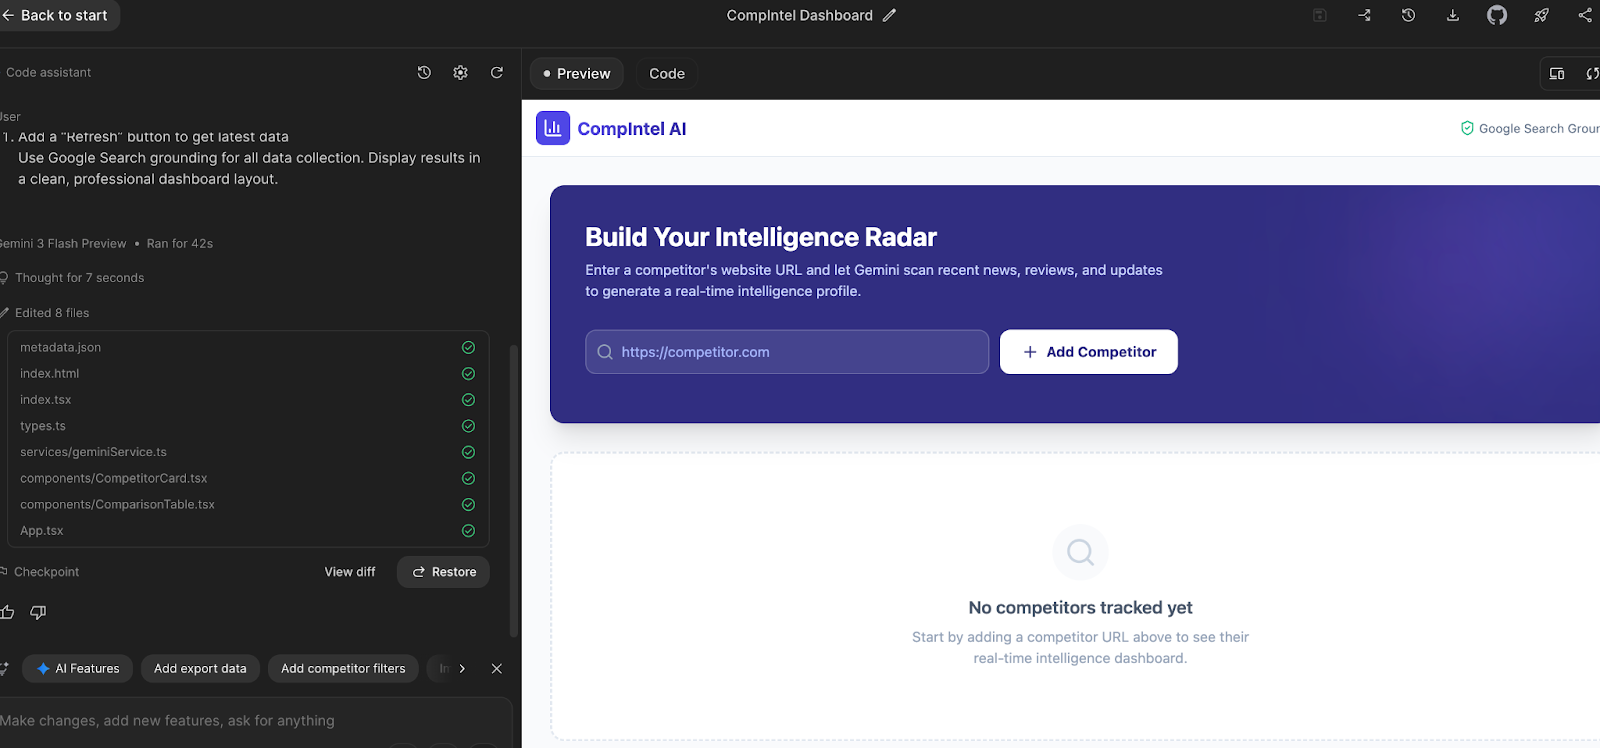
Task: Select components/ComparisonTable.tsx file row
Action: click(x=248, y=505)
